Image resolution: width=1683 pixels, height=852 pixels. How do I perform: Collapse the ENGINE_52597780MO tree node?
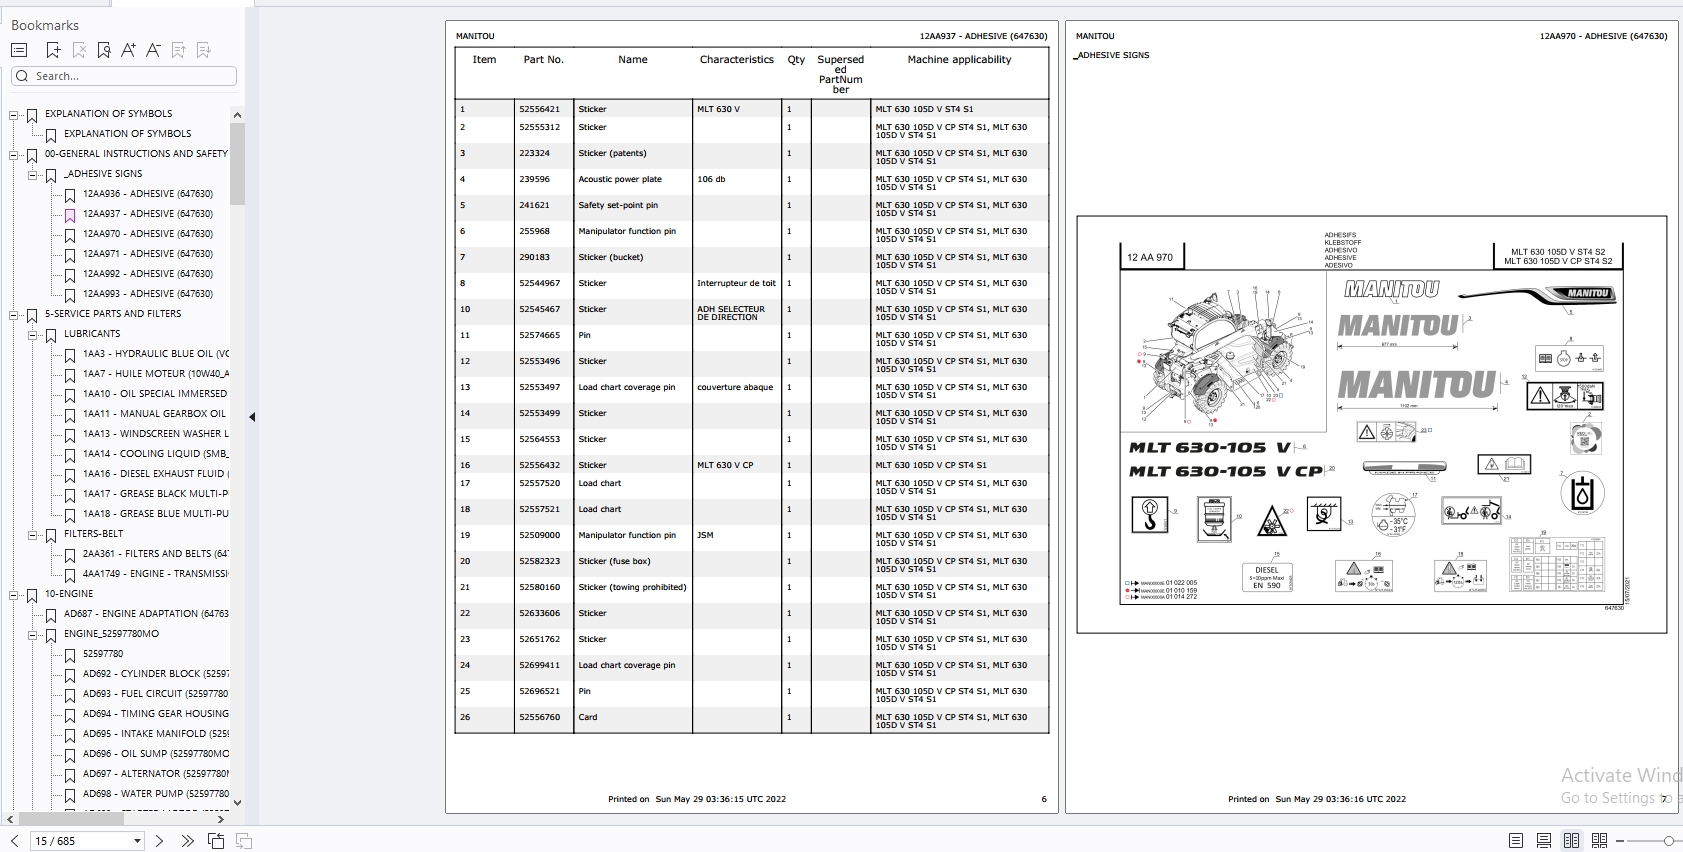point(33,635)
